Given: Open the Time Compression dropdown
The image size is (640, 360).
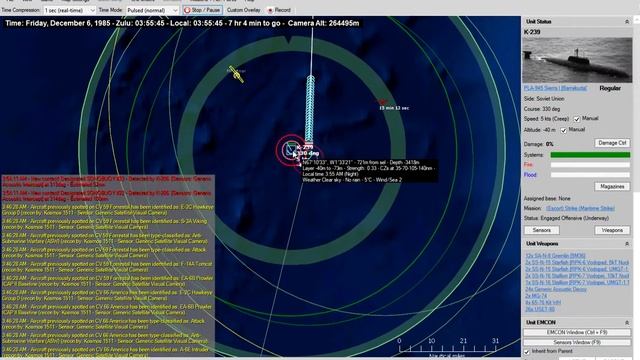Looking at the screenshot, I should point(69,10).
